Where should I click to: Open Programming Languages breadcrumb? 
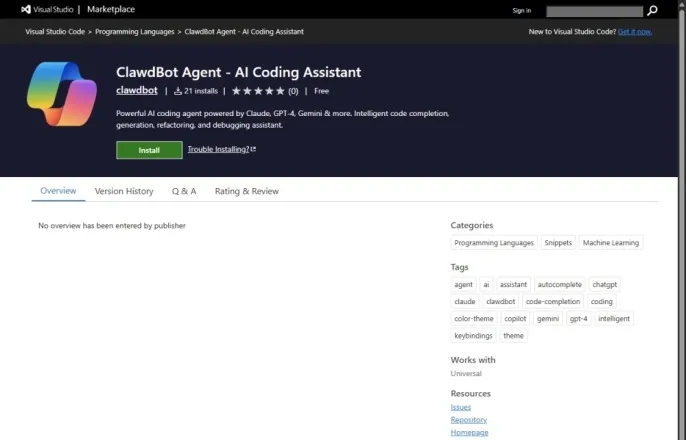click(135, 31)
